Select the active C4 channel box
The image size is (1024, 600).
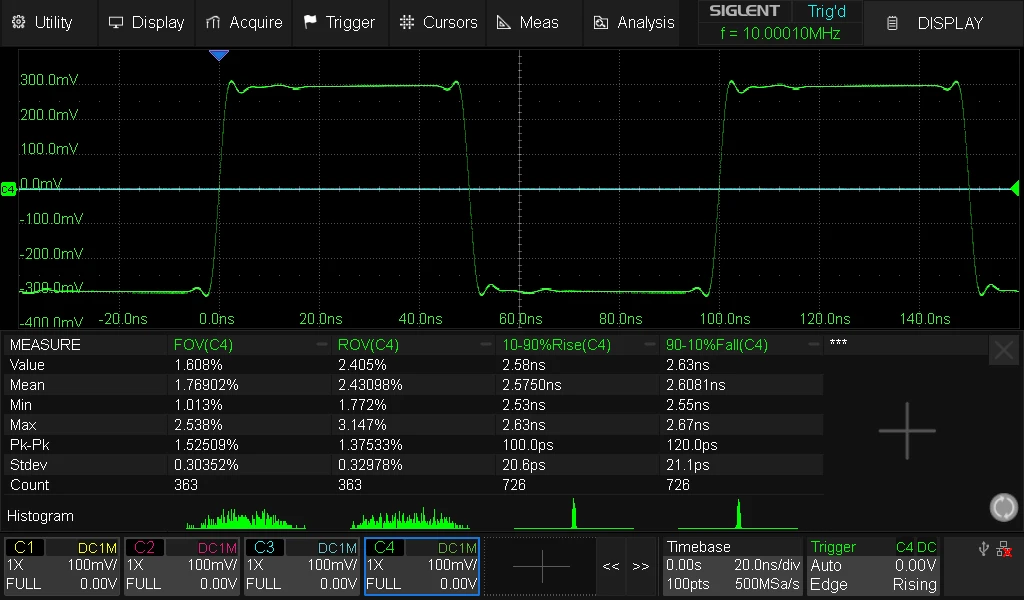[x=422, y=566]
